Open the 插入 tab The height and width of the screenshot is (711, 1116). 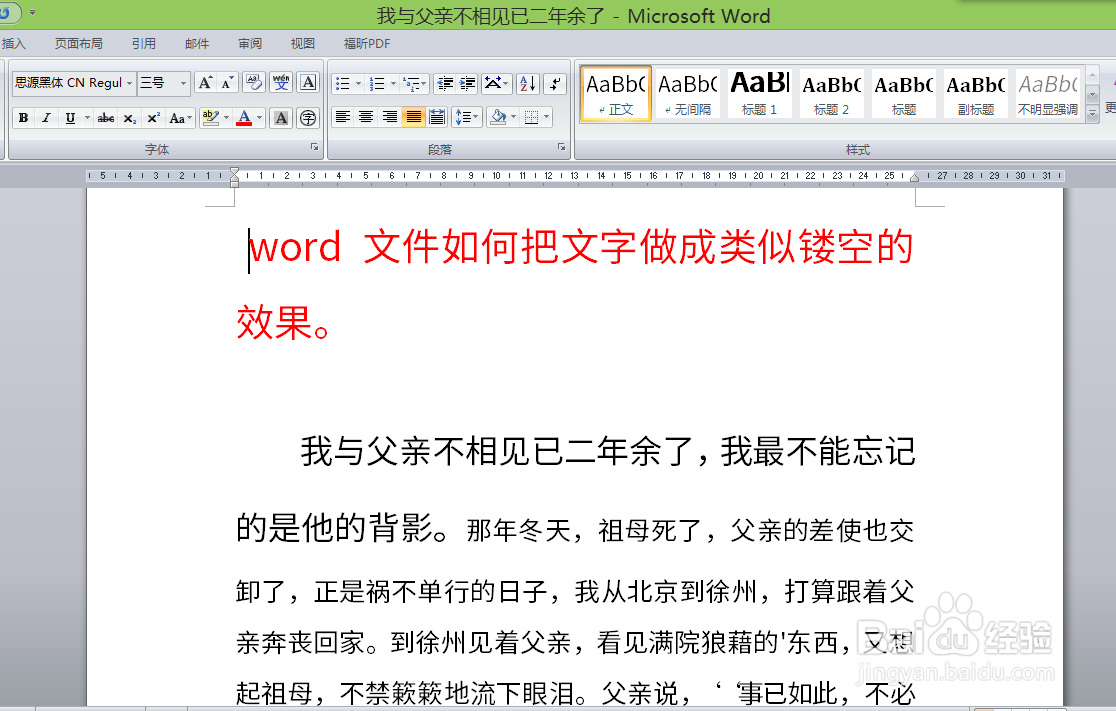[x=14, y=43]
